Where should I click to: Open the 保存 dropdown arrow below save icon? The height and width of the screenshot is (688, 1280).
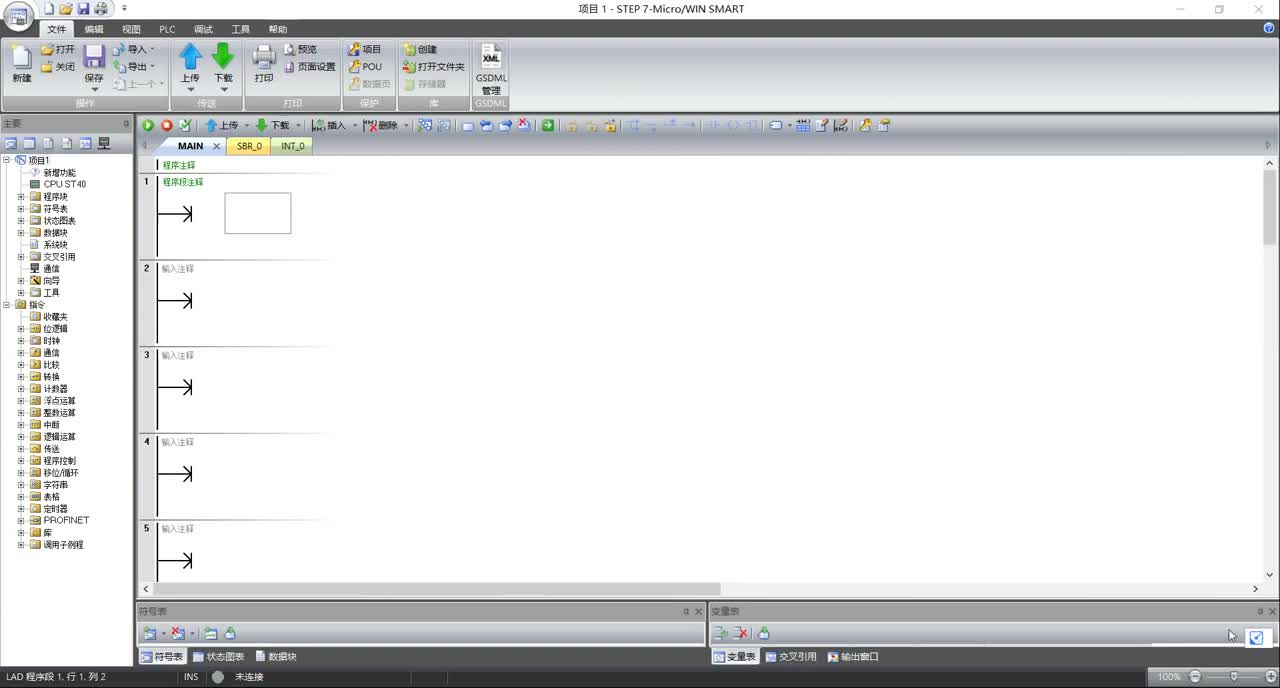click(94, 89)
